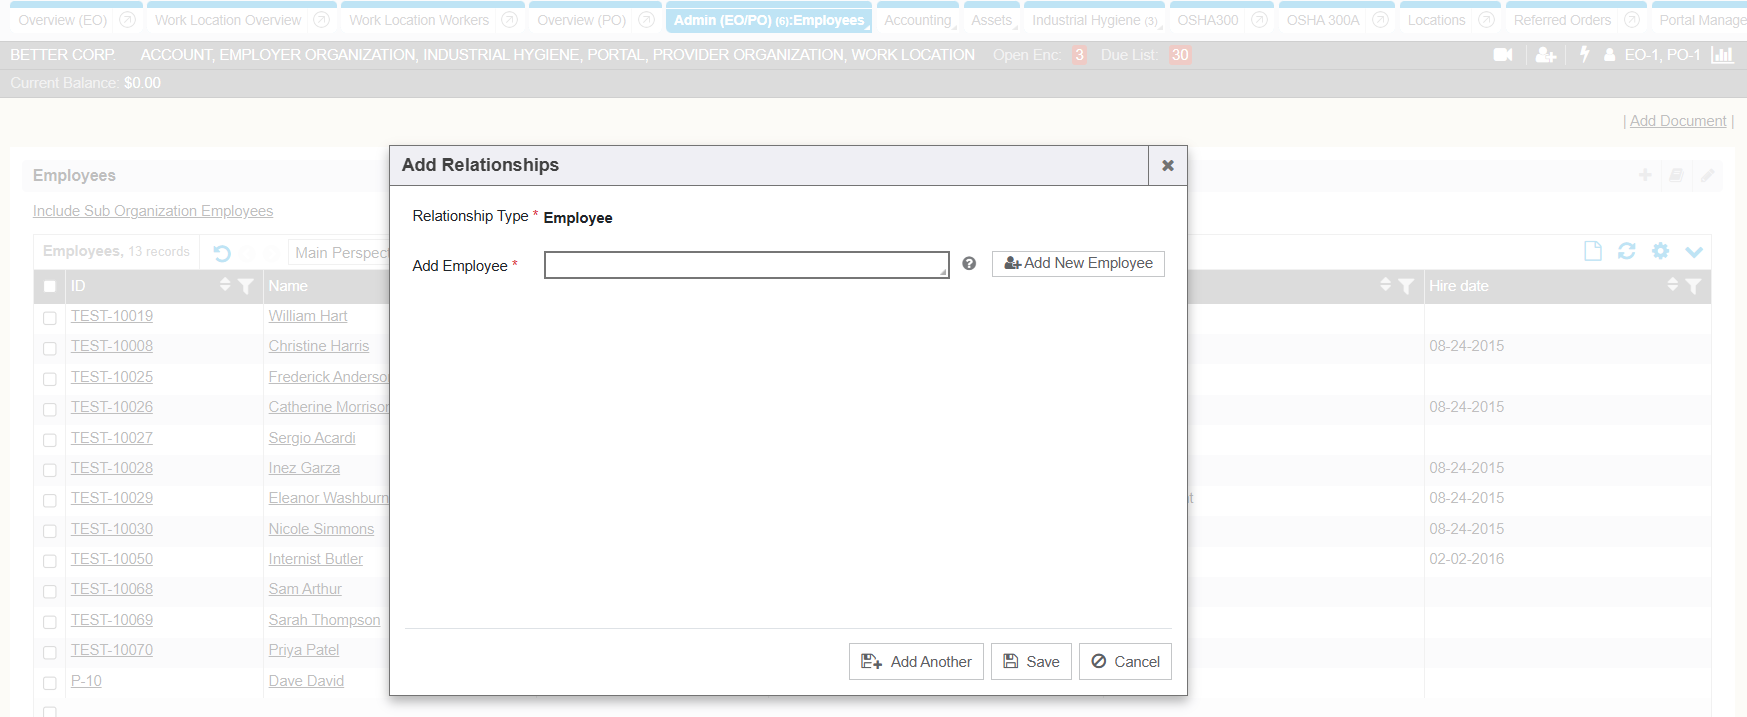
Task: Open the Locations tab
Action: tap(1435, 20)
